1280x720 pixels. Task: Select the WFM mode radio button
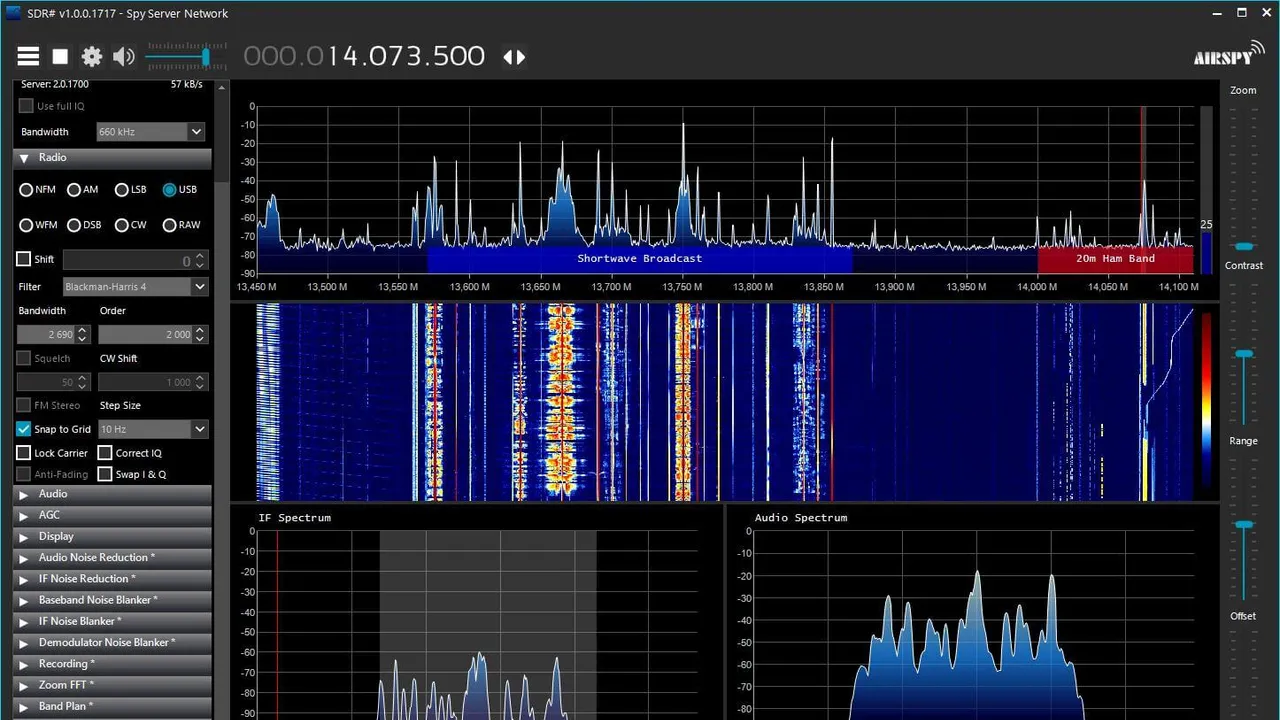[26, 225]
